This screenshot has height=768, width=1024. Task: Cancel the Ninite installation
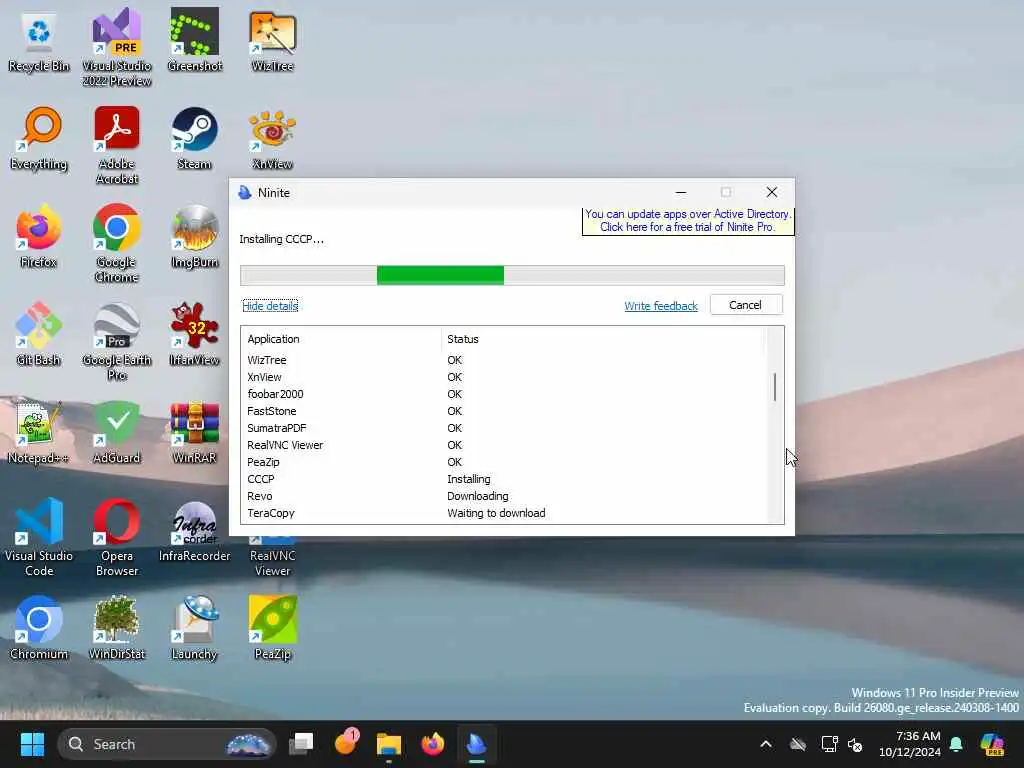(x=746, y=305)
